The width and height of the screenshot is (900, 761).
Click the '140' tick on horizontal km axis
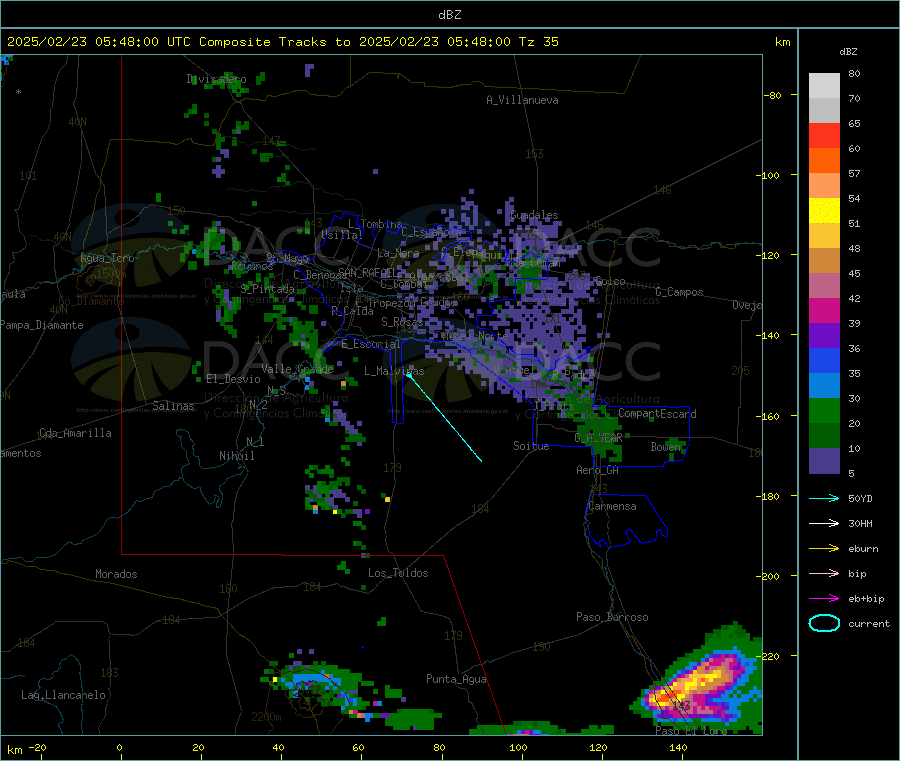point(678,748)
